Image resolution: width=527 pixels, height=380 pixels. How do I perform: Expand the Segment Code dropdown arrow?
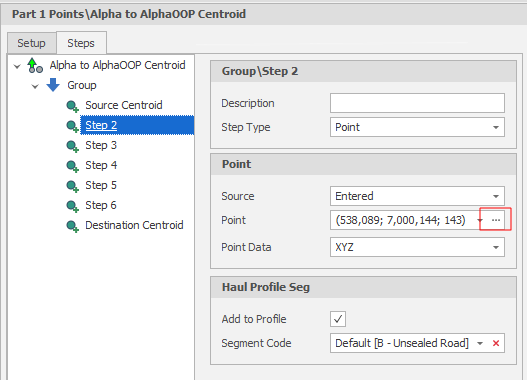click(x=480, y=343)
